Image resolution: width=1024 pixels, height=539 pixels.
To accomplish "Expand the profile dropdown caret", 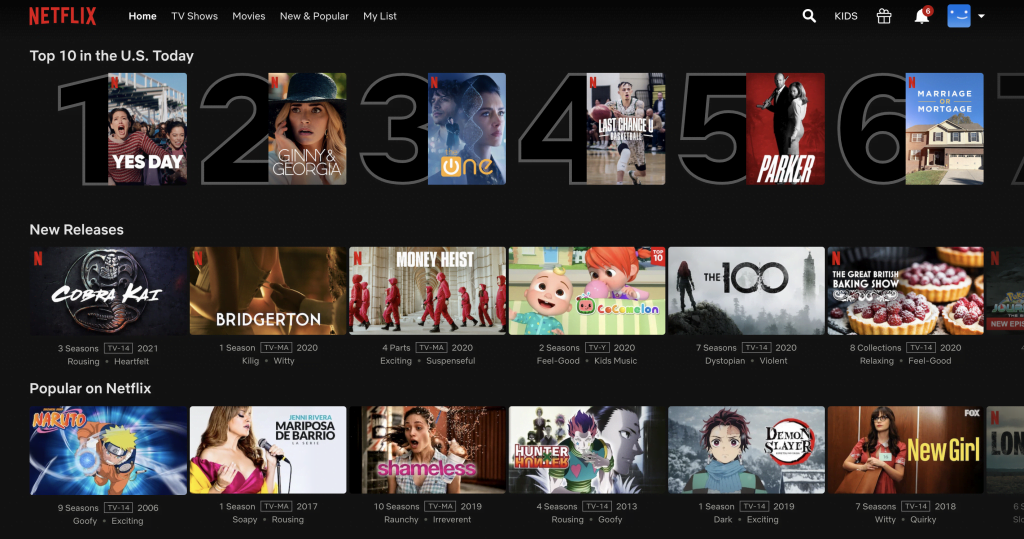I will [x=982, y=17].
